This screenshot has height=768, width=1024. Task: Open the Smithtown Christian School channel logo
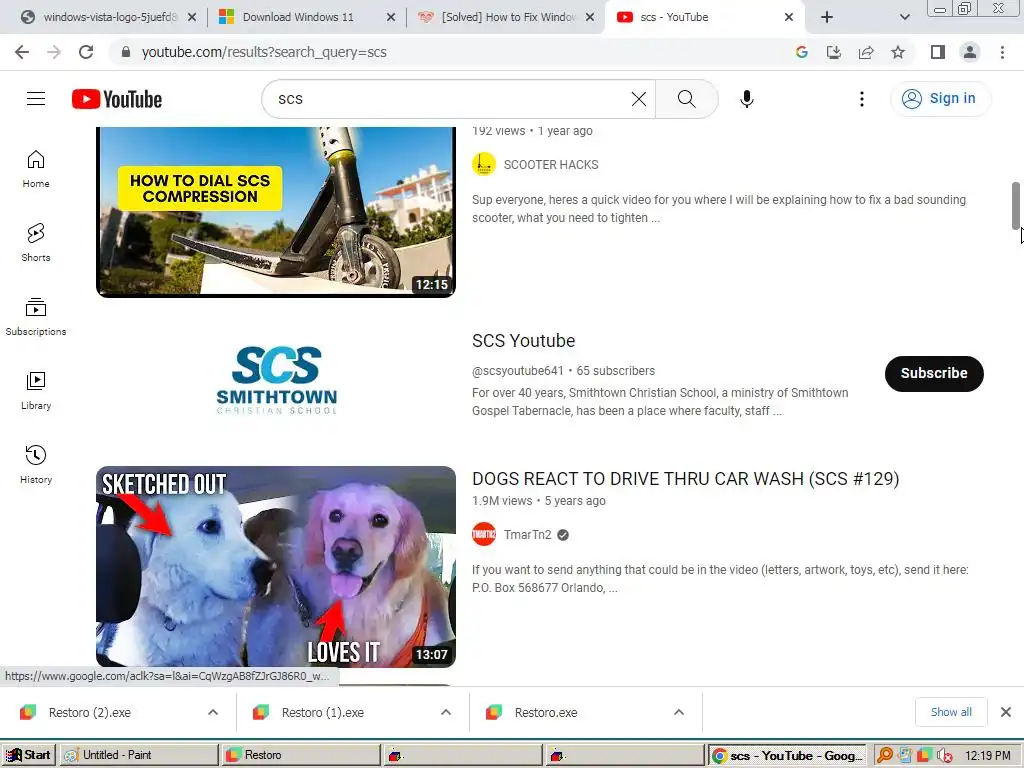276,379
